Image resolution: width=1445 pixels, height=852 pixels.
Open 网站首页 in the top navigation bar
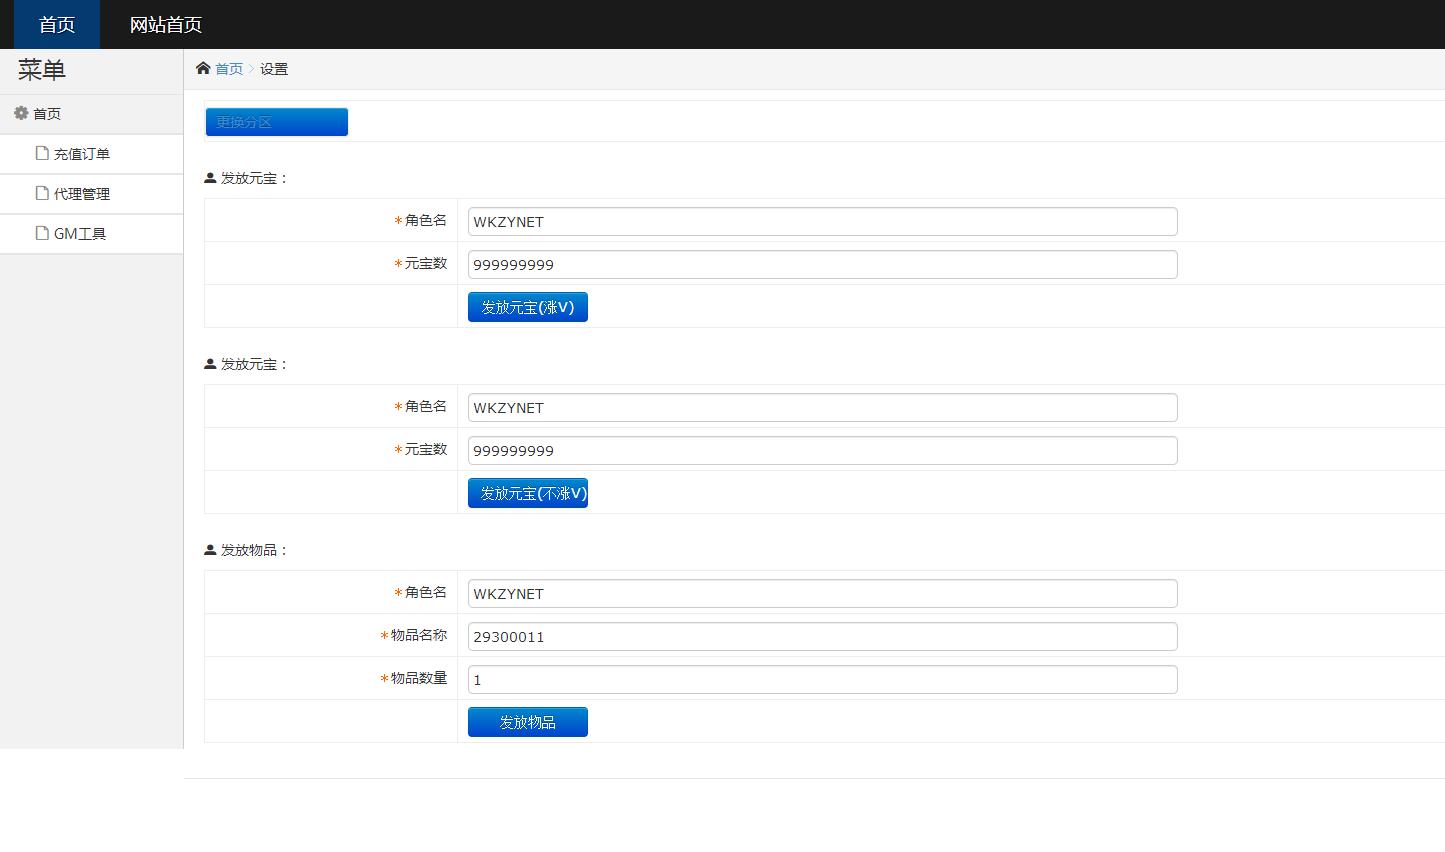click(166, 25)
